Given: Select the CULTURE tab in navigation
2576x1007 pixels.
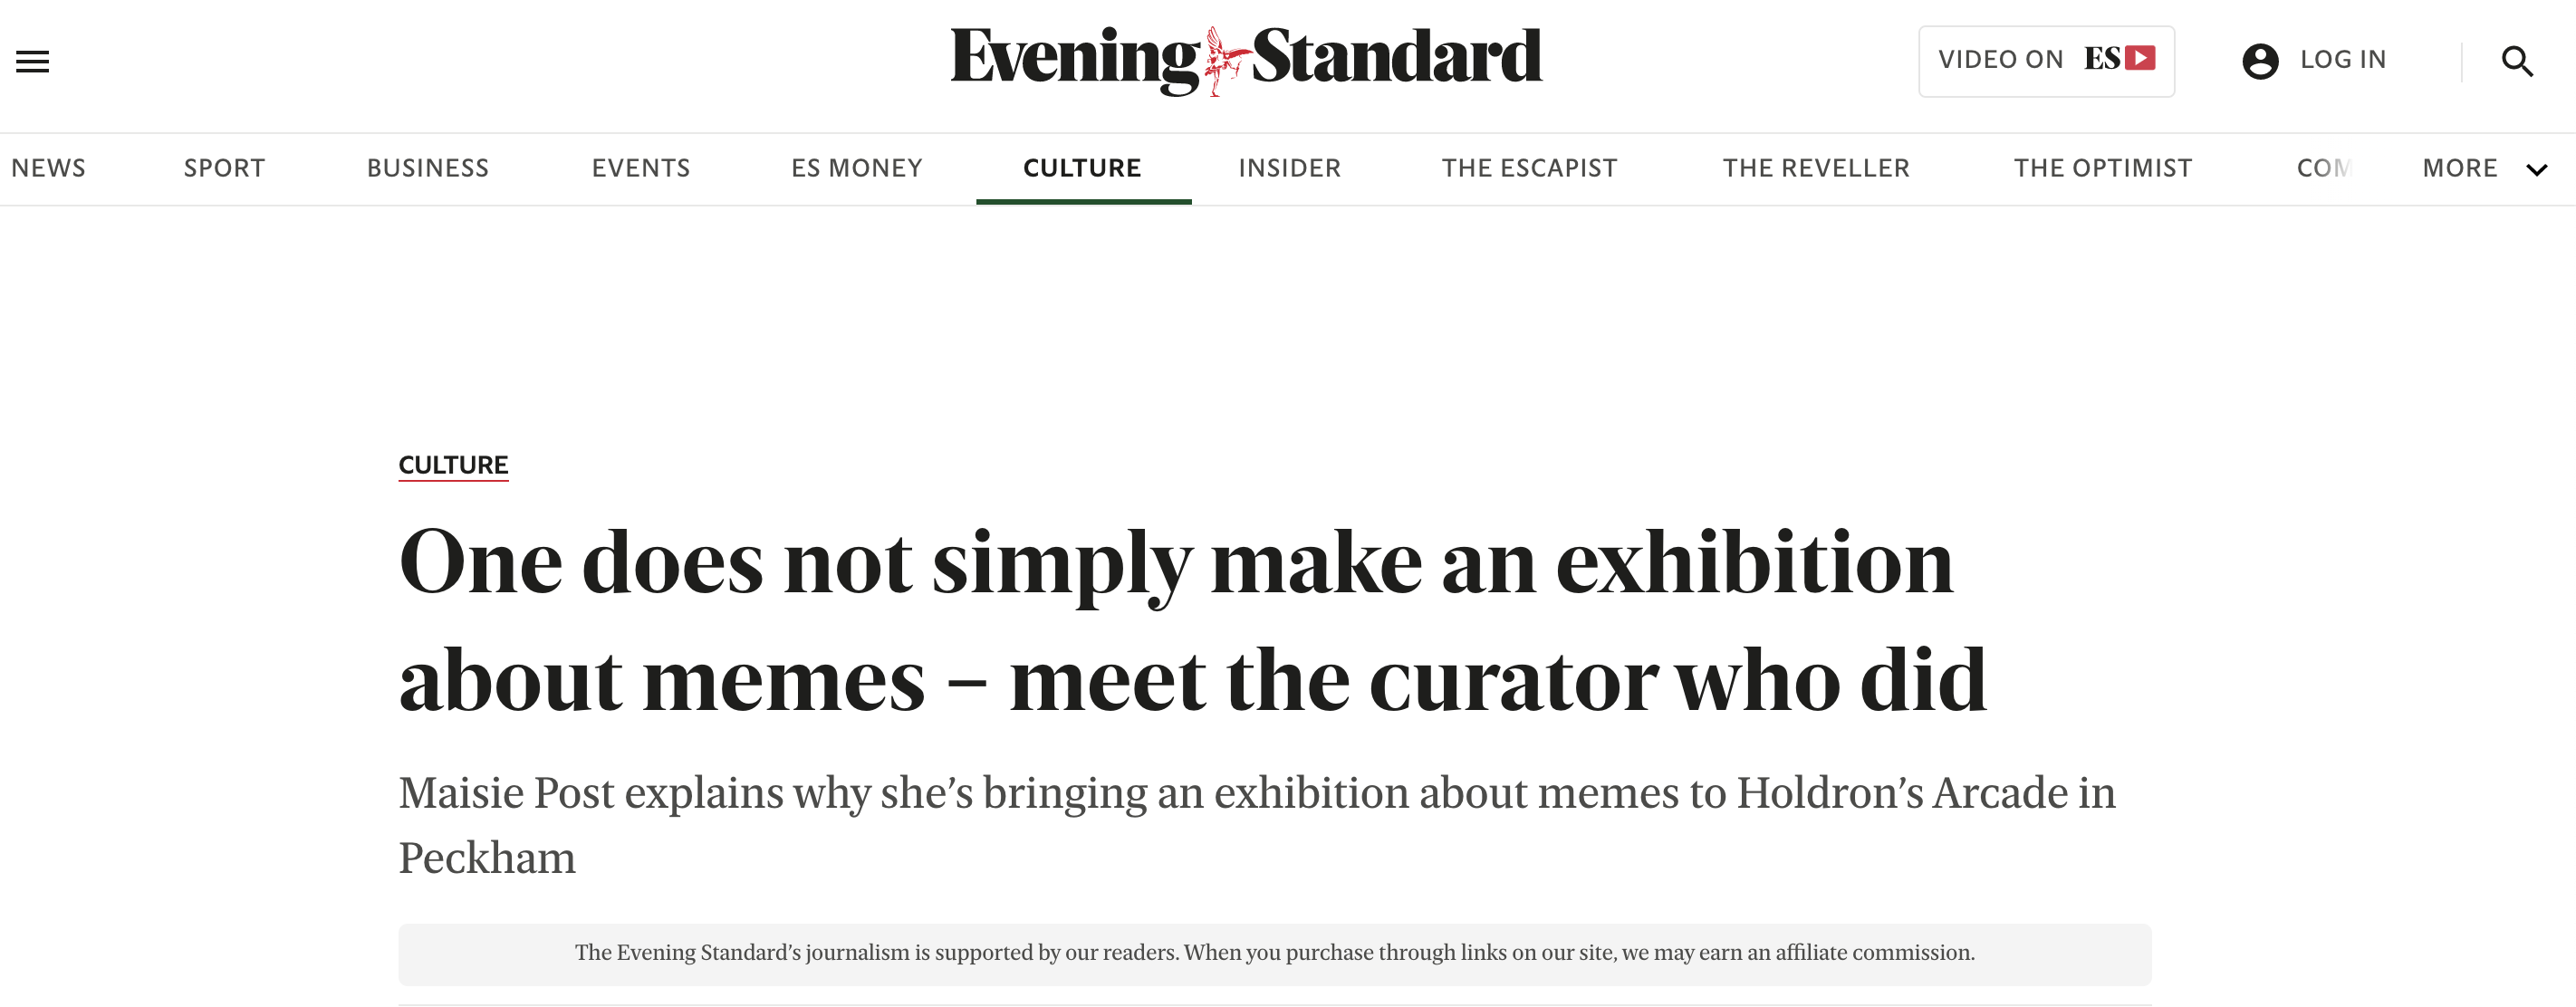Looking at the screenshot, I should [x=1082, y=168].
